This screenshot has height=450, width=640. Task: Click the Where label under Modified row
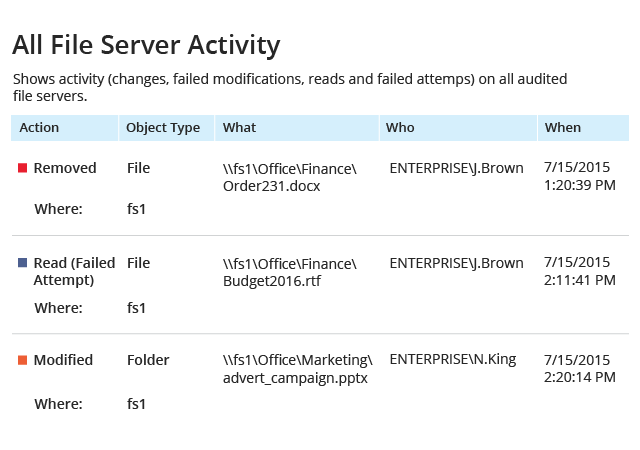click(58, 404)
